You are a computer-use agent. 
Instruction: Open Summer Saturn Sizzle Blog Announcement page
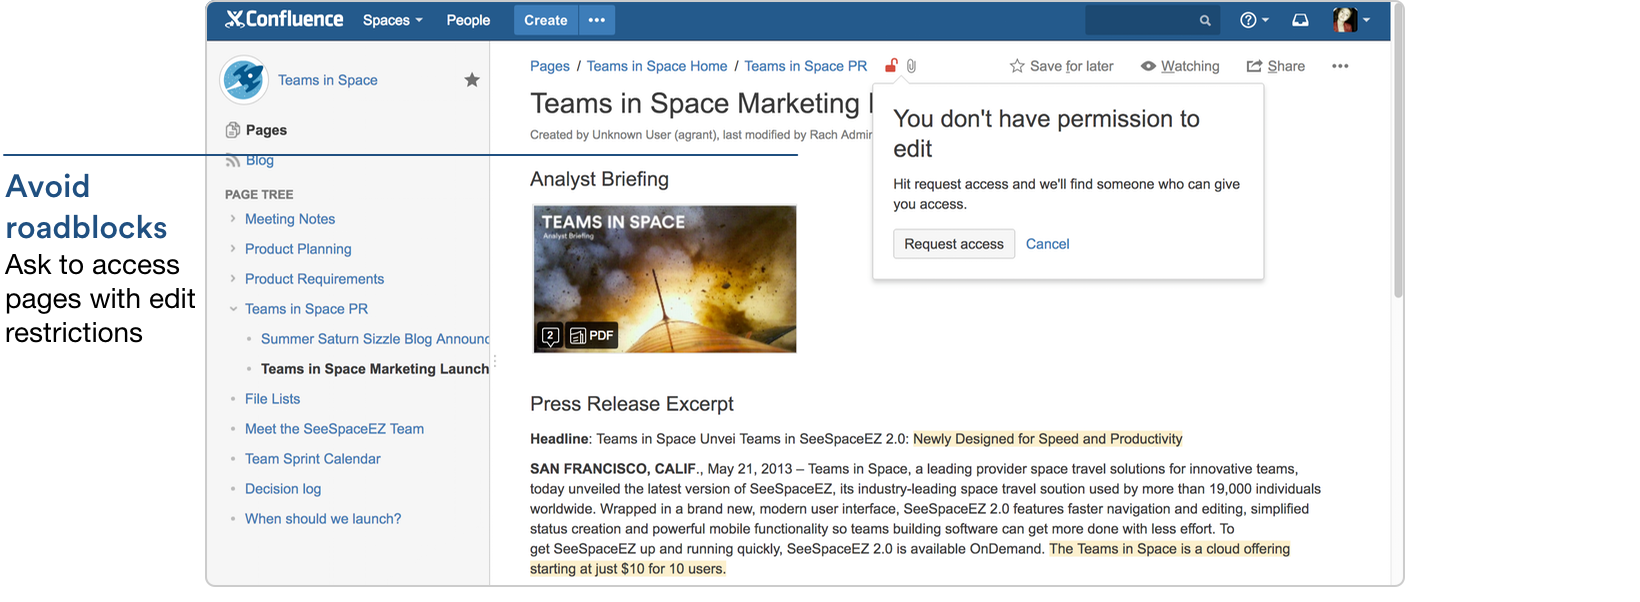tap(375, 339)
